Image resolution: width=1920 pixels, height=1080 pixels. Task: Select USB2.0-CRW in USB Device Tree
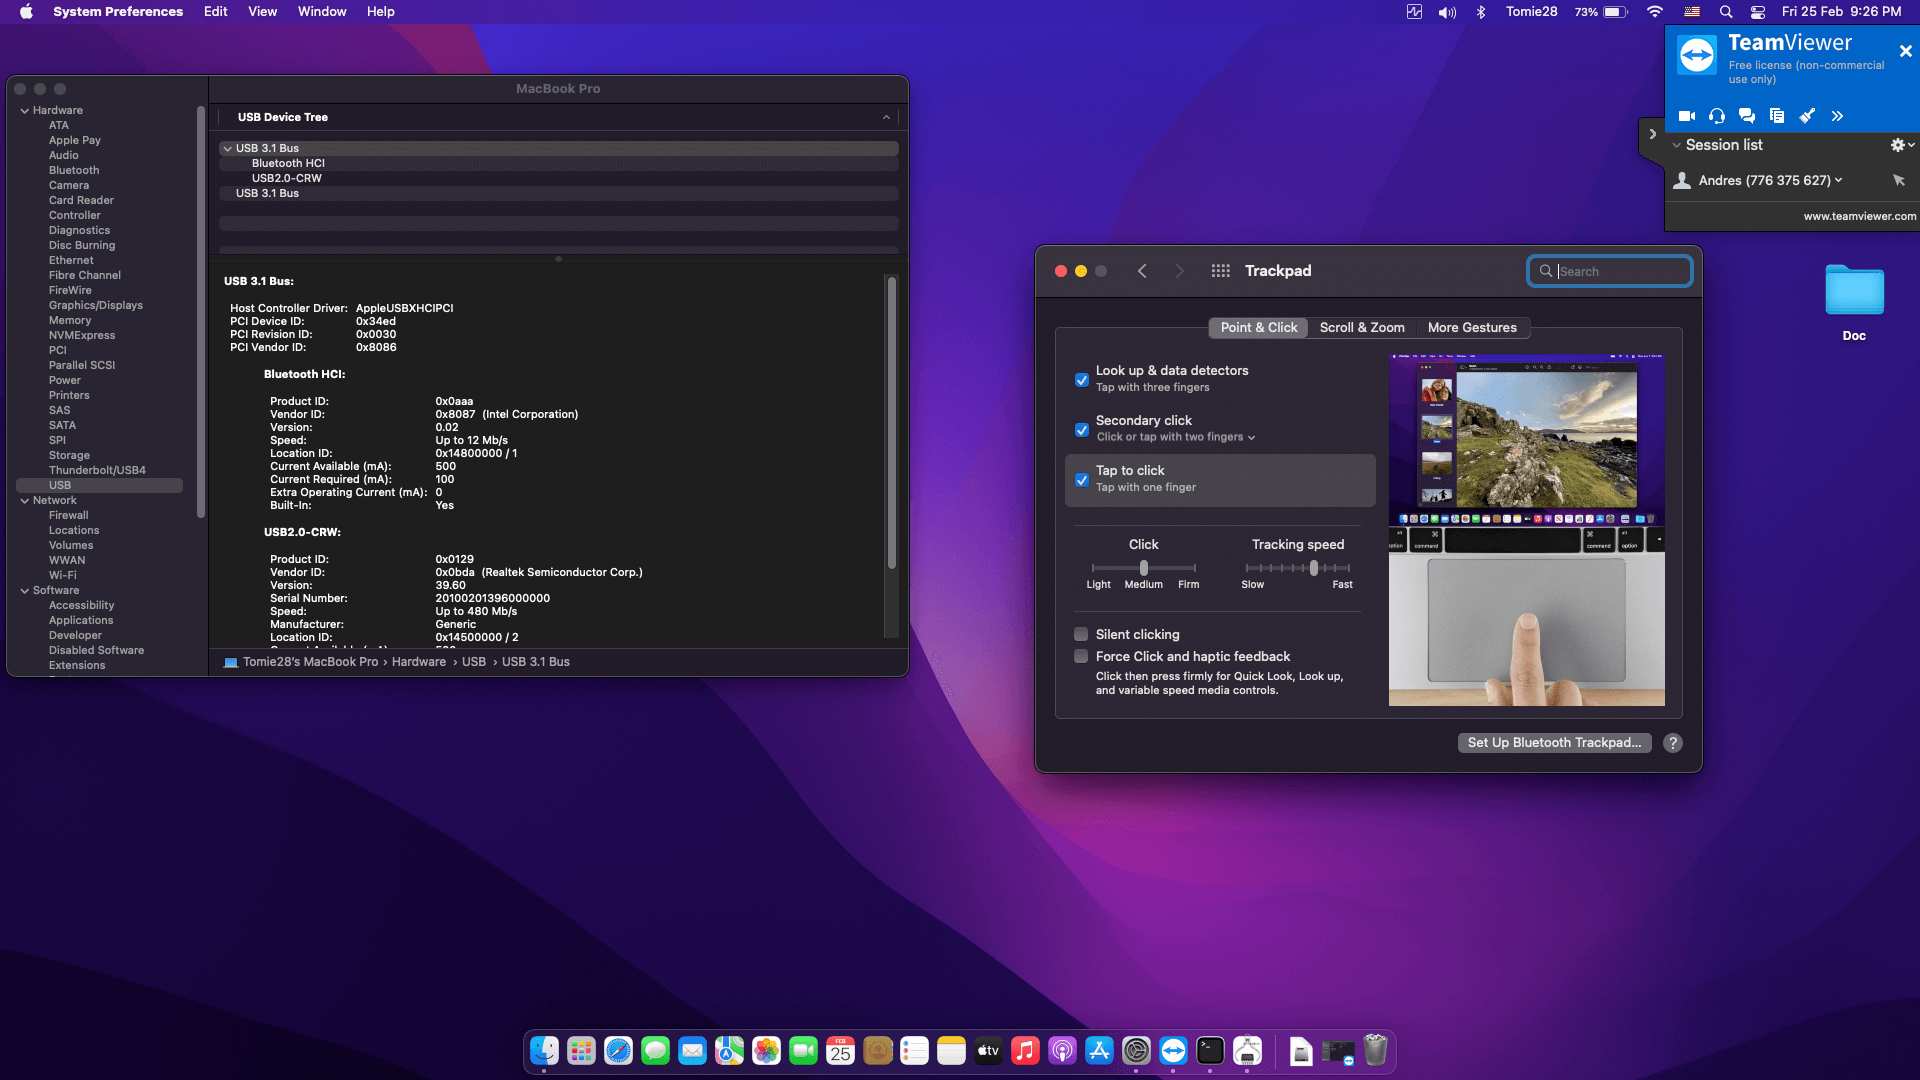point(287,178)
